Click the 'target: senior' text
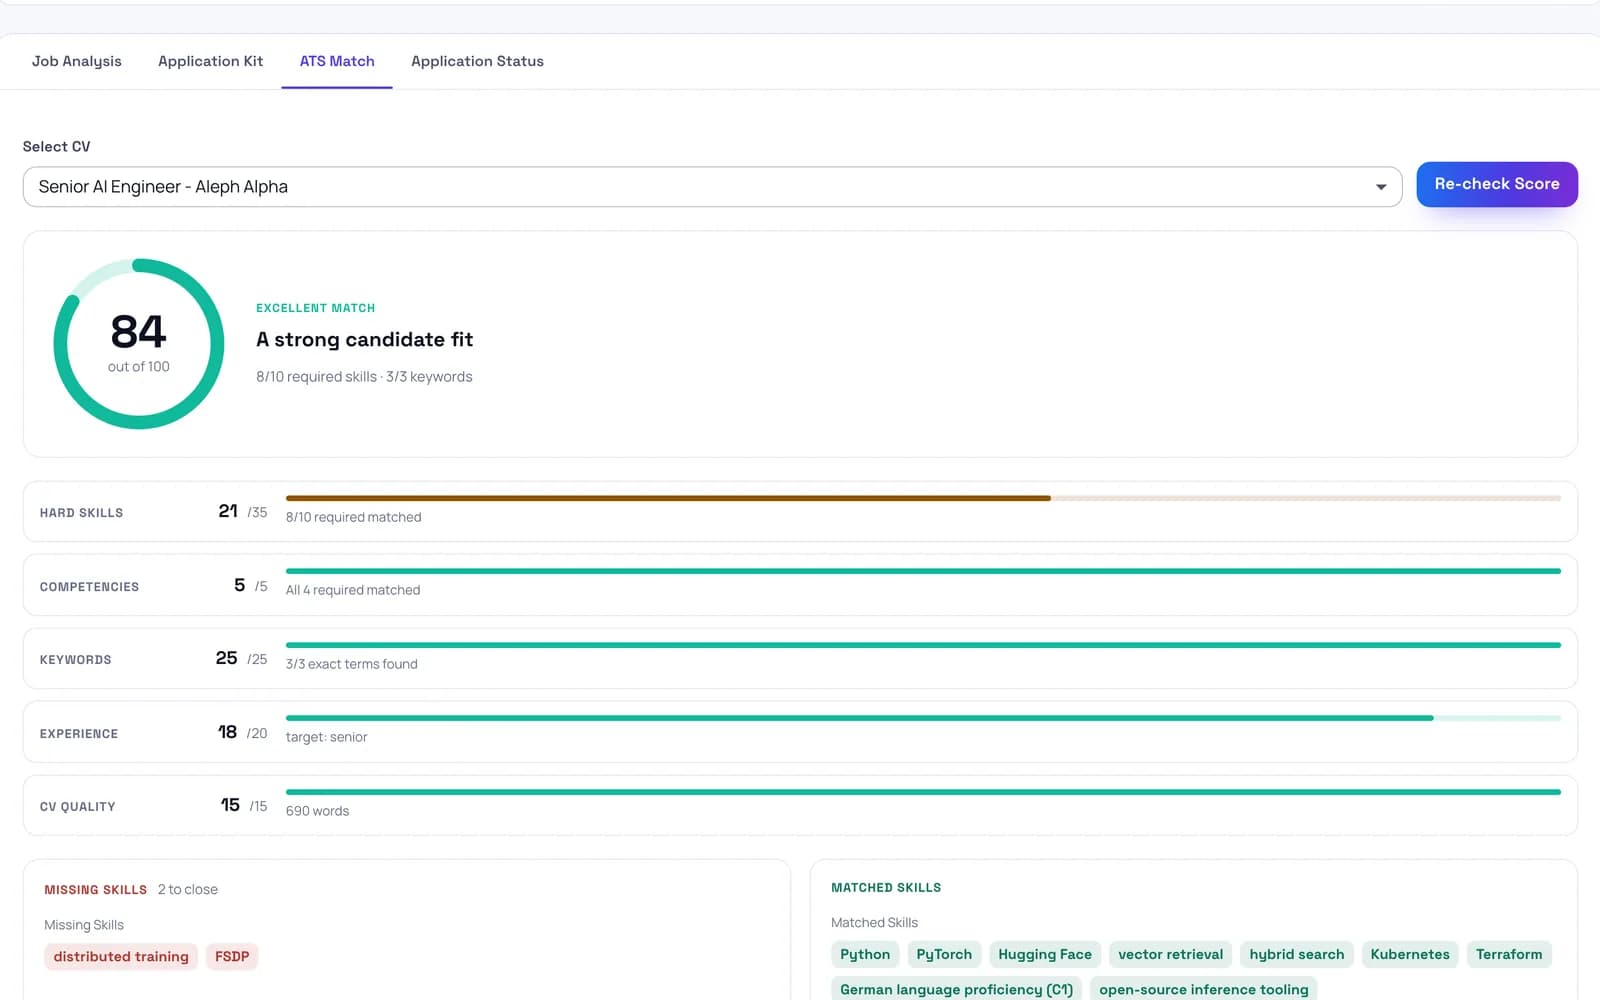Viewport: 1600px width, 1000px height. tap(326, 737)
